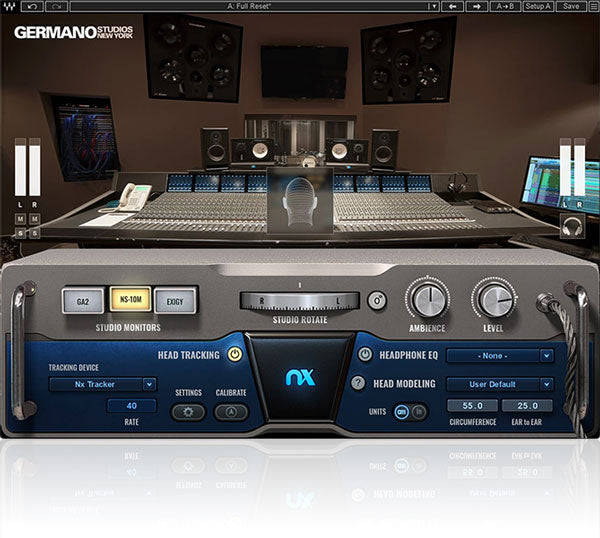This screenshot has height=538, width=600.
Task: Click the Circumference field 55.0
Action: (473, 406)
